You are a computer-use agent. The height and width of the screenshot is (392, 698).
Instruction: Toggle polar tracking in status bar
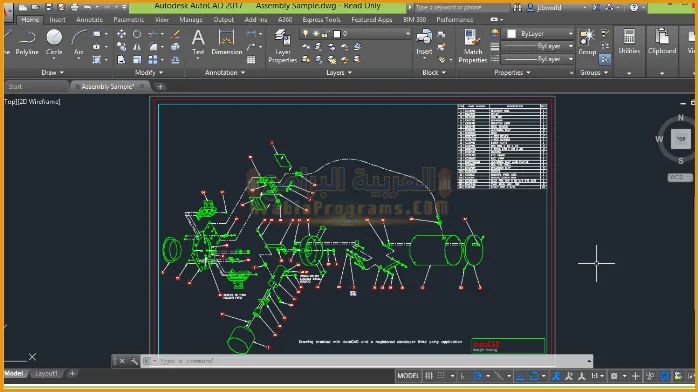click(x=477, y=376)
